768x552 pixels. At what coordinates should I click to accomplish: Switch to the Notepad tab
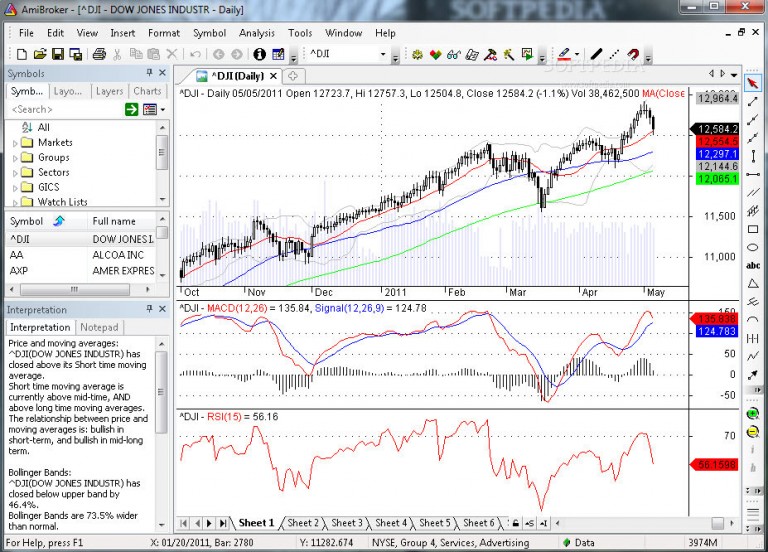tap(99, 327)
